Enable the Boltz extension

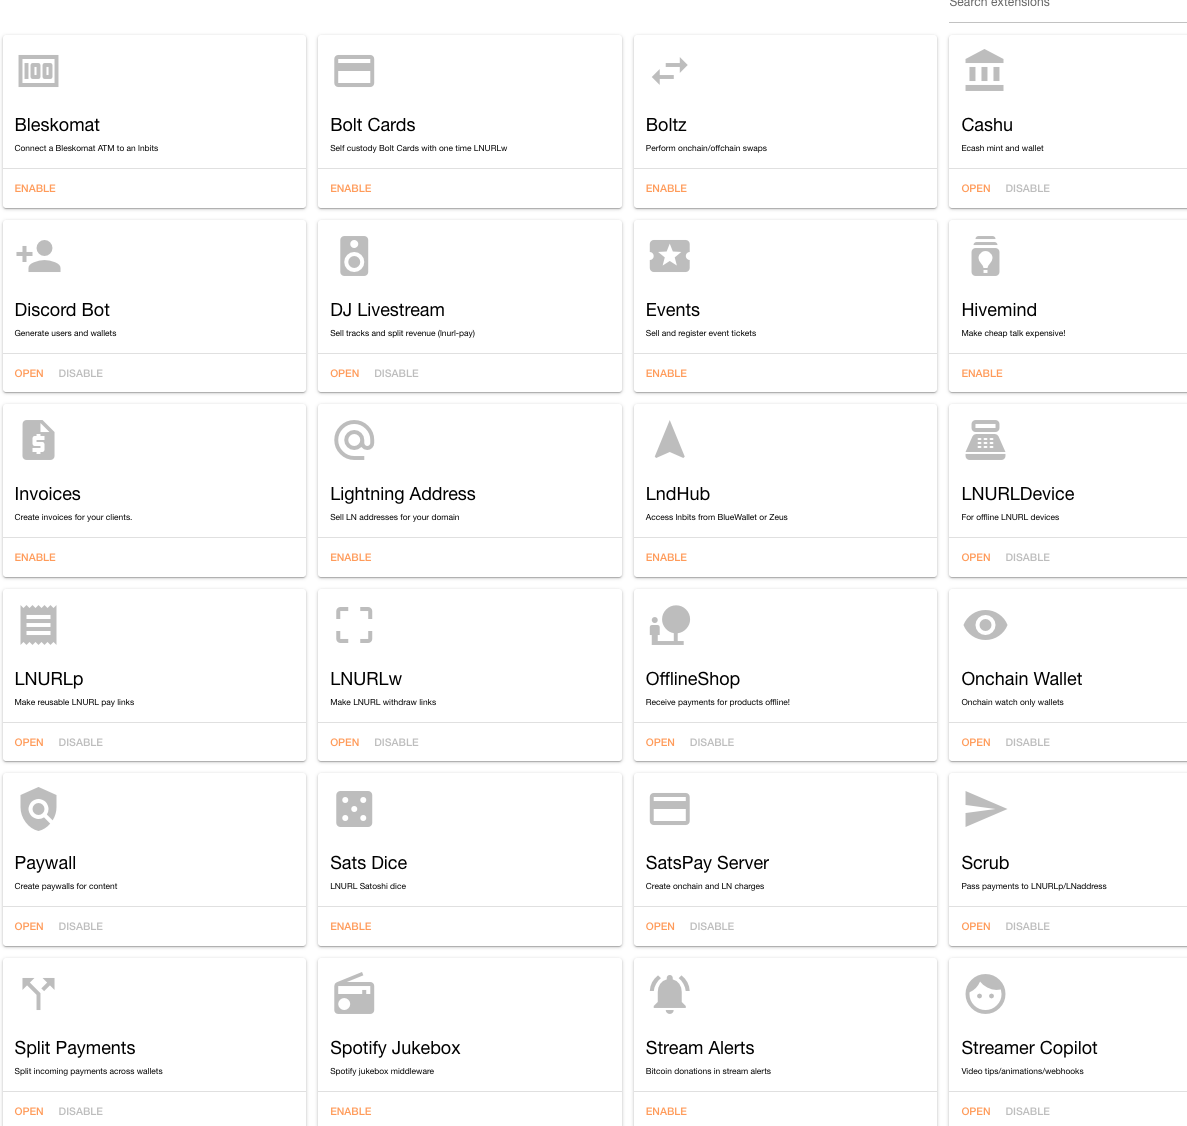pyautogui.click(x=666, y=189)
